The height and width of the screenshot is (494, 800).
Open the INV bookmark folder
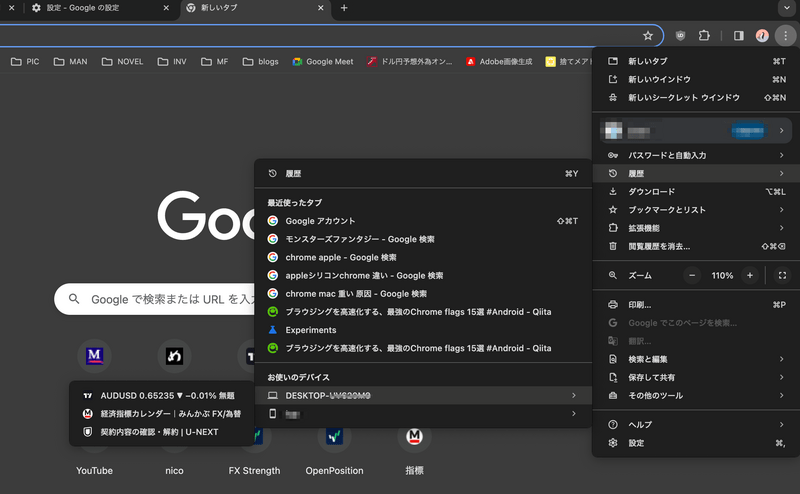point(172,62)
